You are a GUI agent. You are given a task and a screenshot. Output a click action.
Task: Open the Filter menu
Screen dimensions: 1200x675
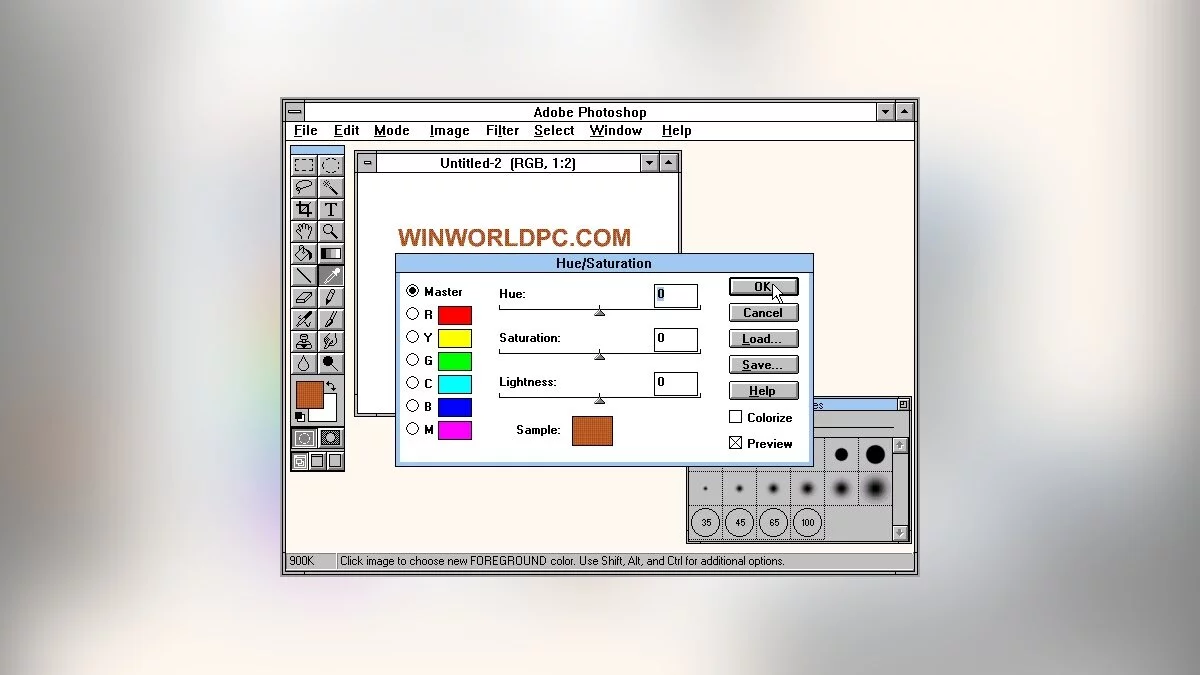click(502, 130)
